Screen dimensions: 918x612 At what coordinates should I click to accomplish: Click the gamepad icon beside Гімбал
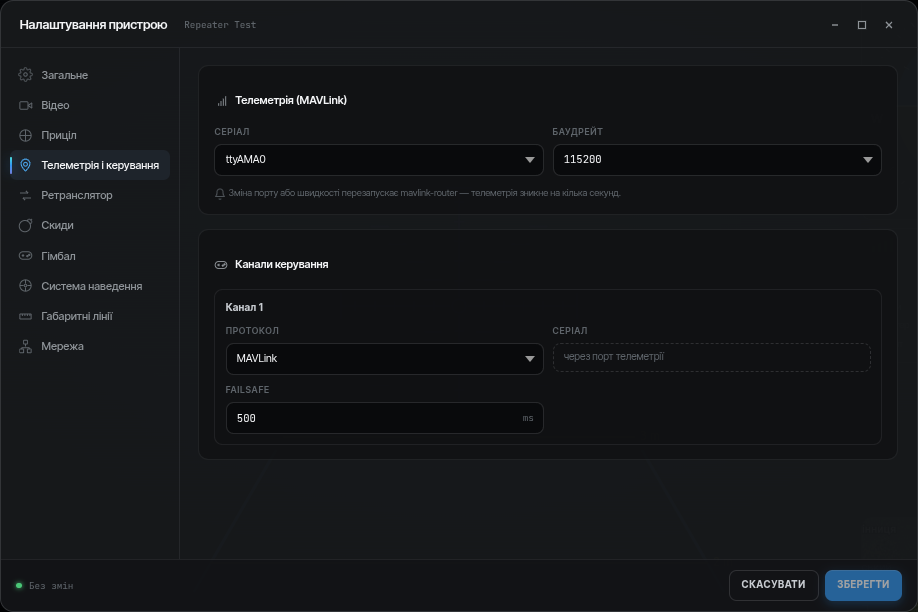25,255
